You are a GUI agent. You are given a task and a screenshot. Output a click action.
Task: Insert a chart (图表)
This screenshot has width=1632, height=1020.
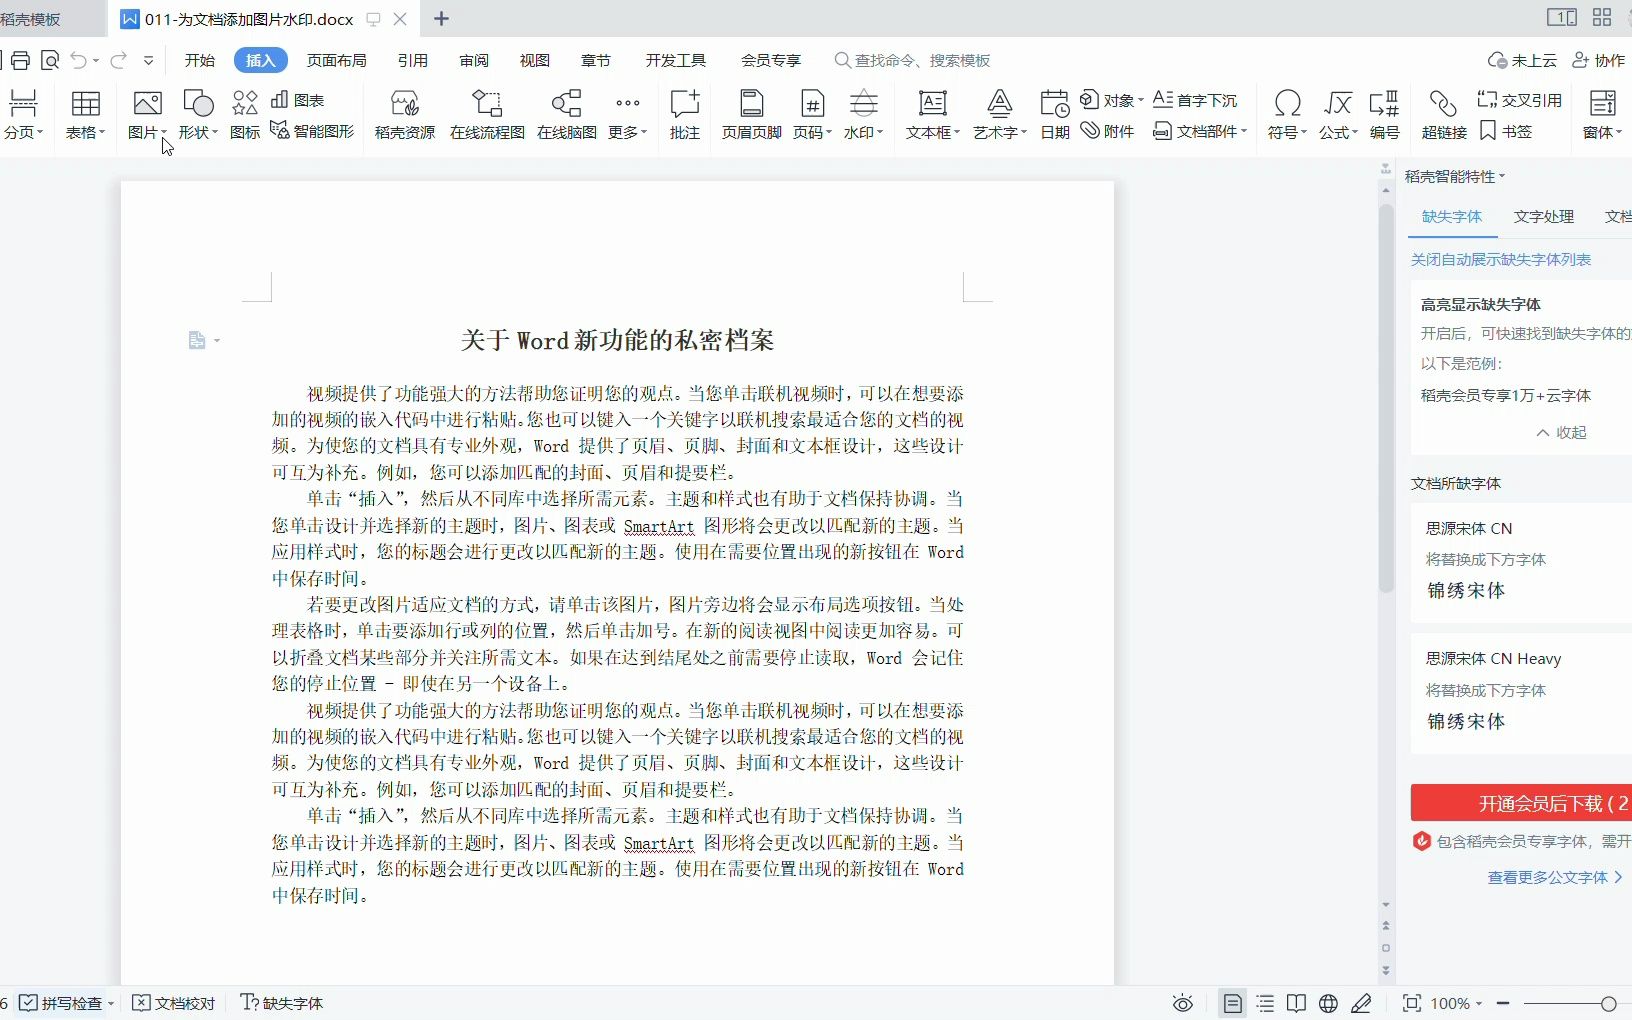click(x=298, y=100)
